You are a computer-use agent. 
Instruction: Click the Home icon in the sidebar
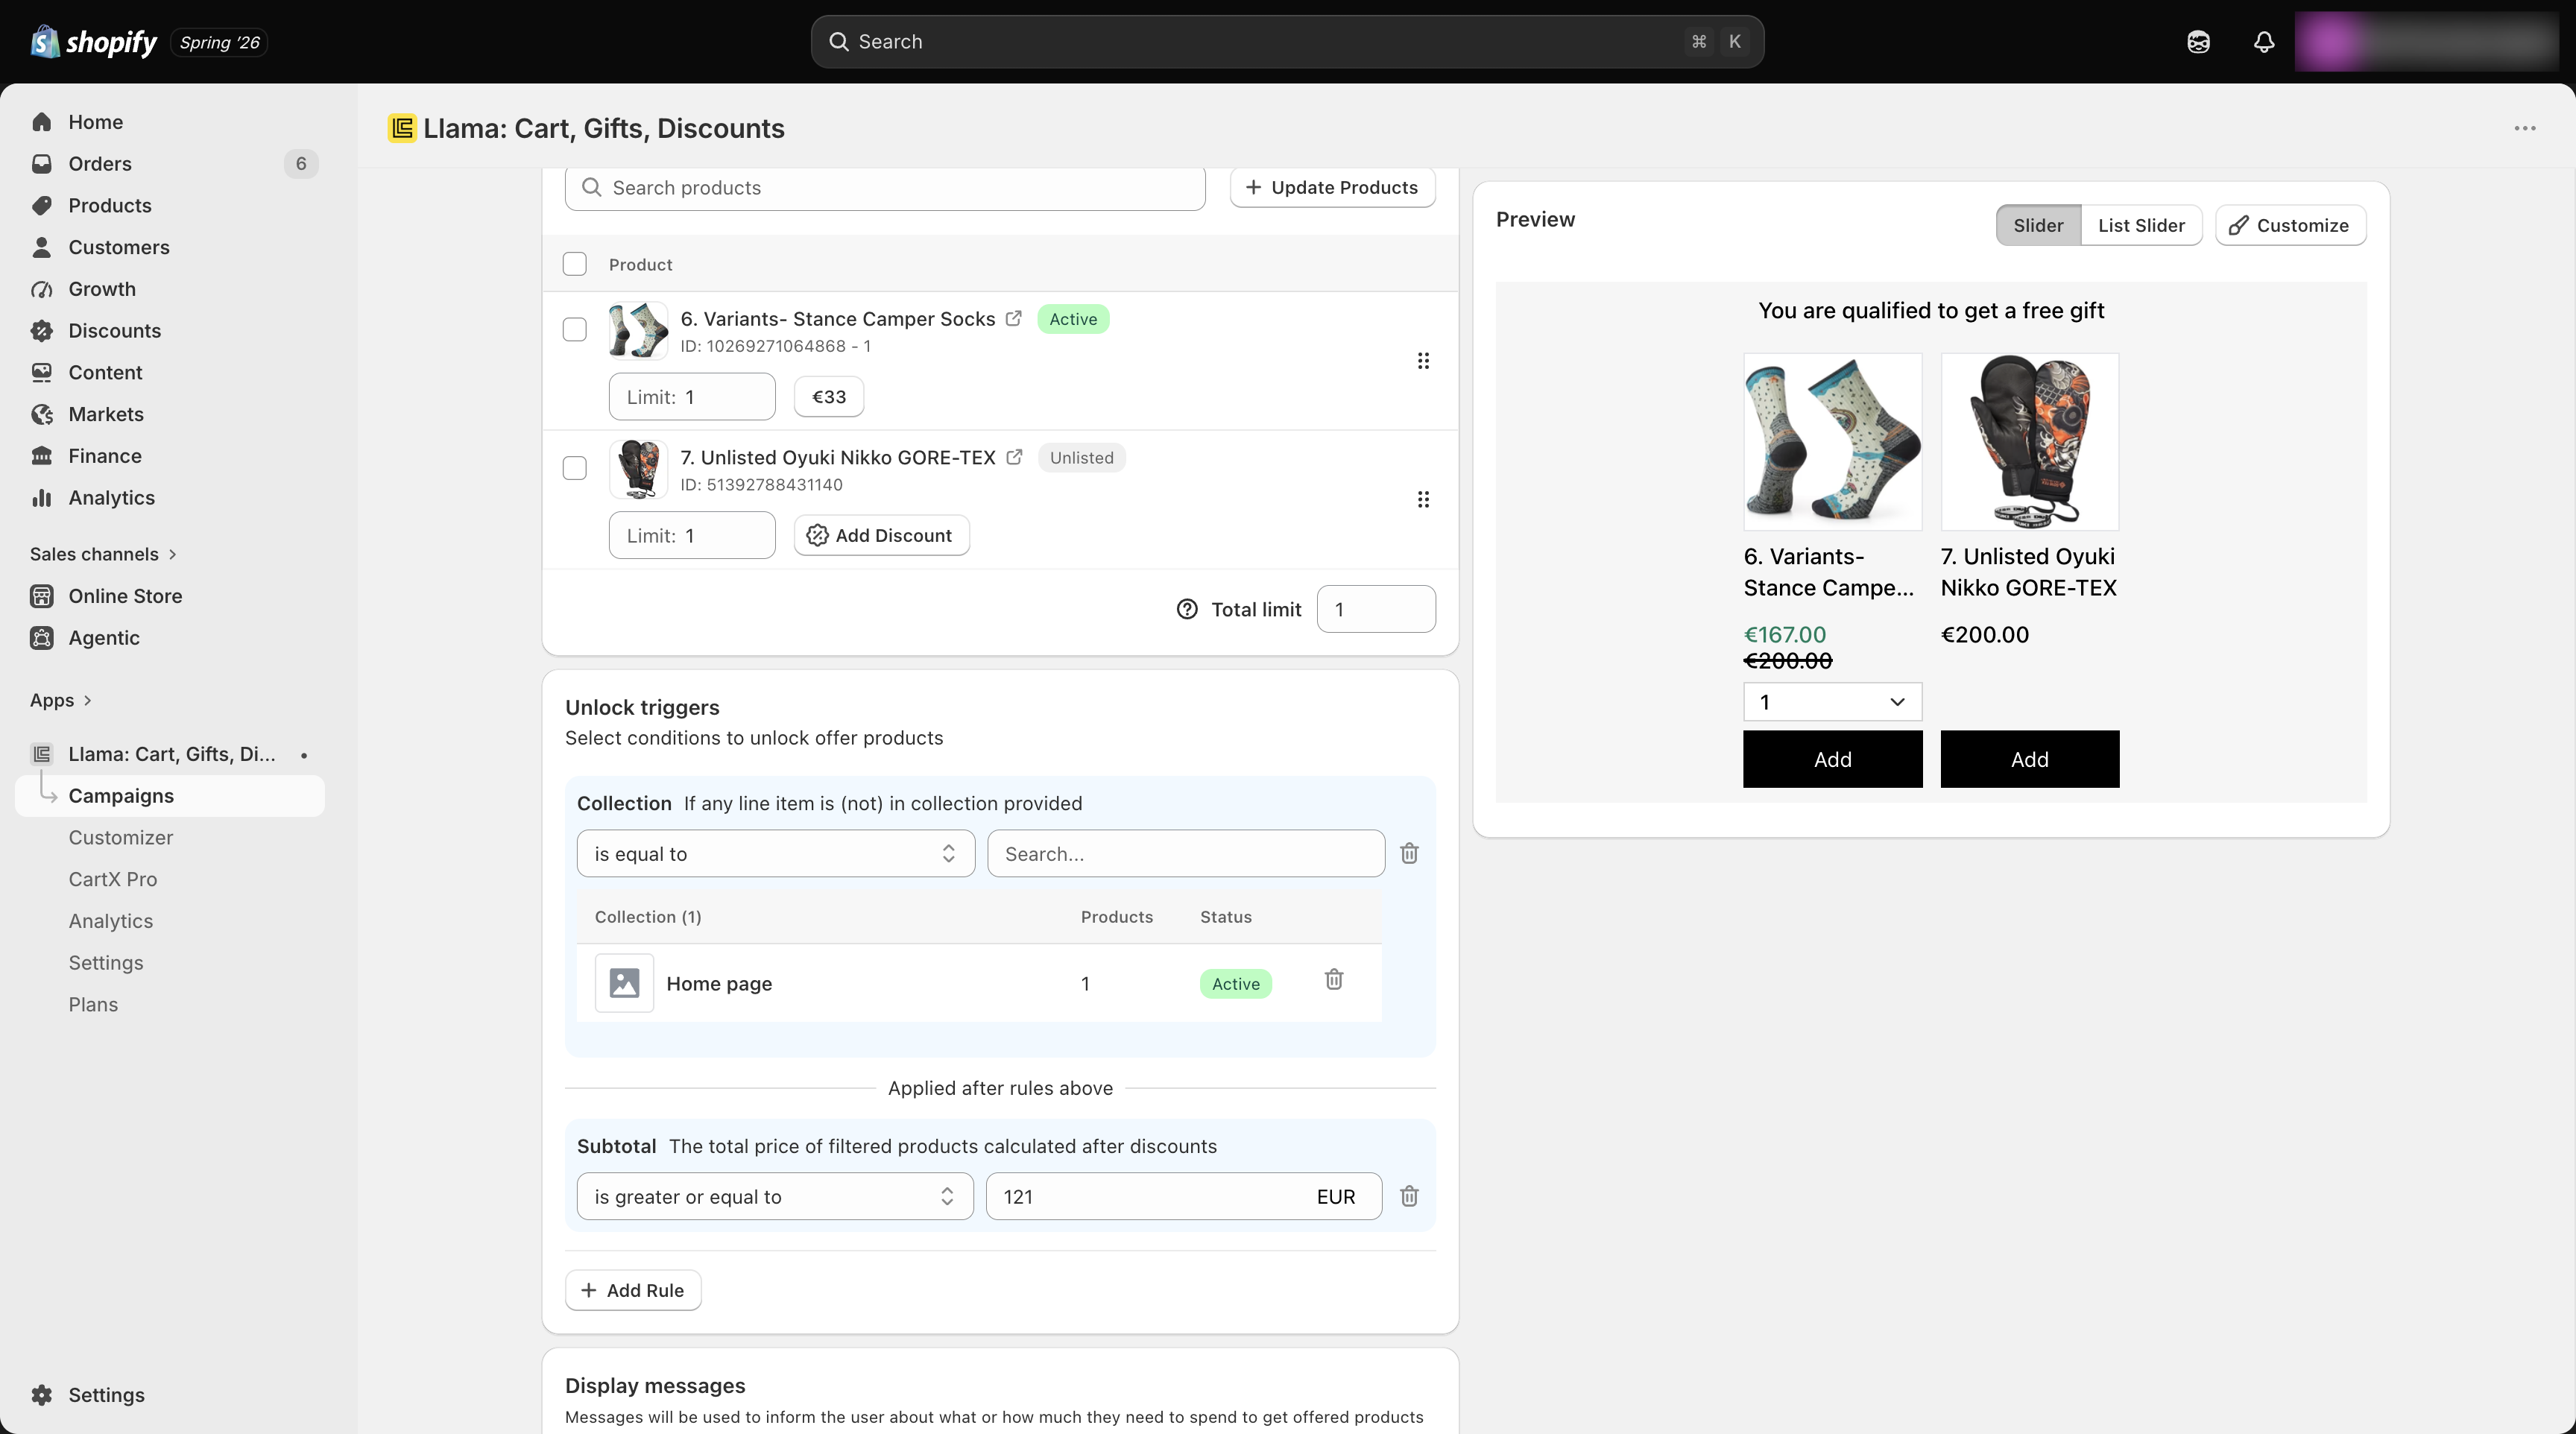(x=42, y=122)
